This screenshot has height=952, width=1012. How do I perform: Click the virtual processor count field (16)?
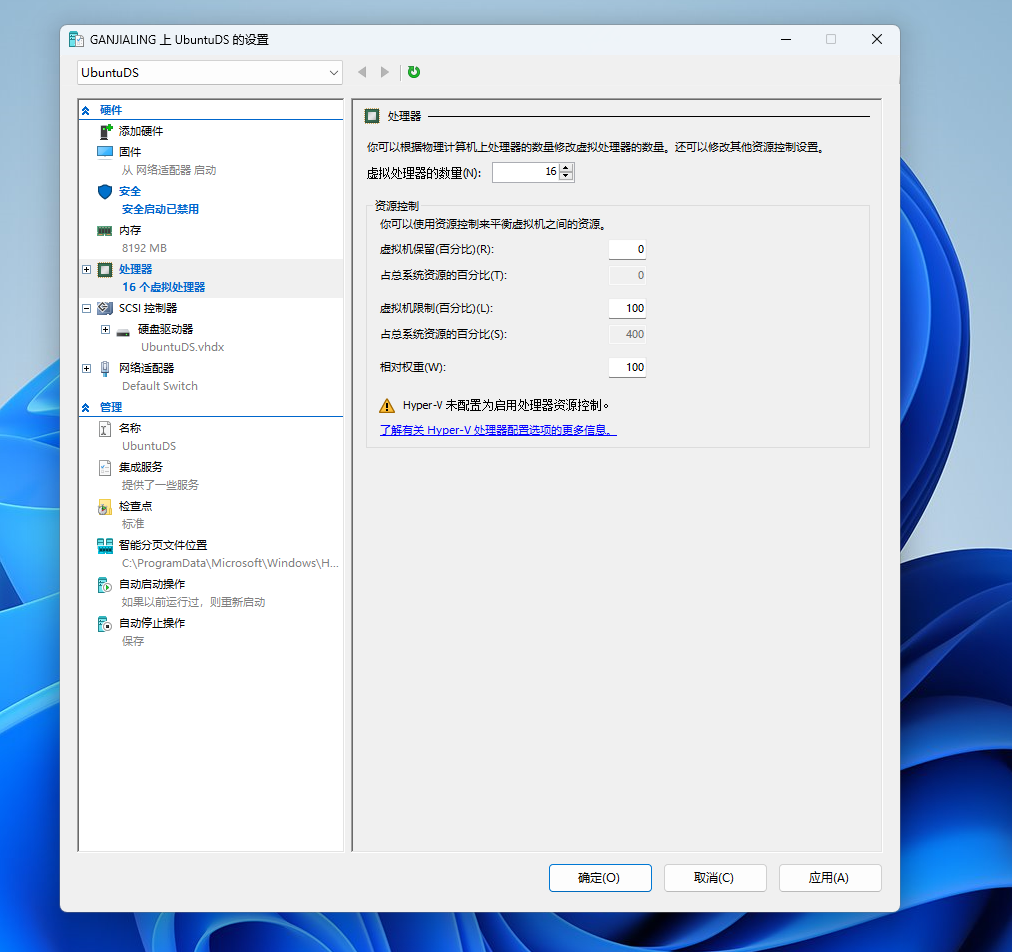click(526, 172)
